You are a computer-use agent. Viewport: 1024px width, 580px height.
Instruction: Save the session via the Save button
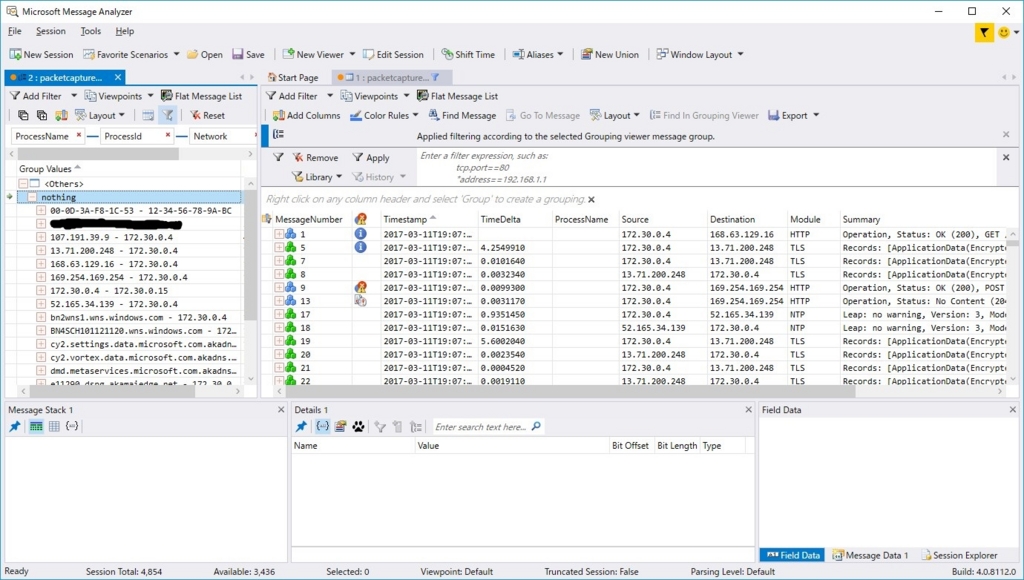[248, 54]
